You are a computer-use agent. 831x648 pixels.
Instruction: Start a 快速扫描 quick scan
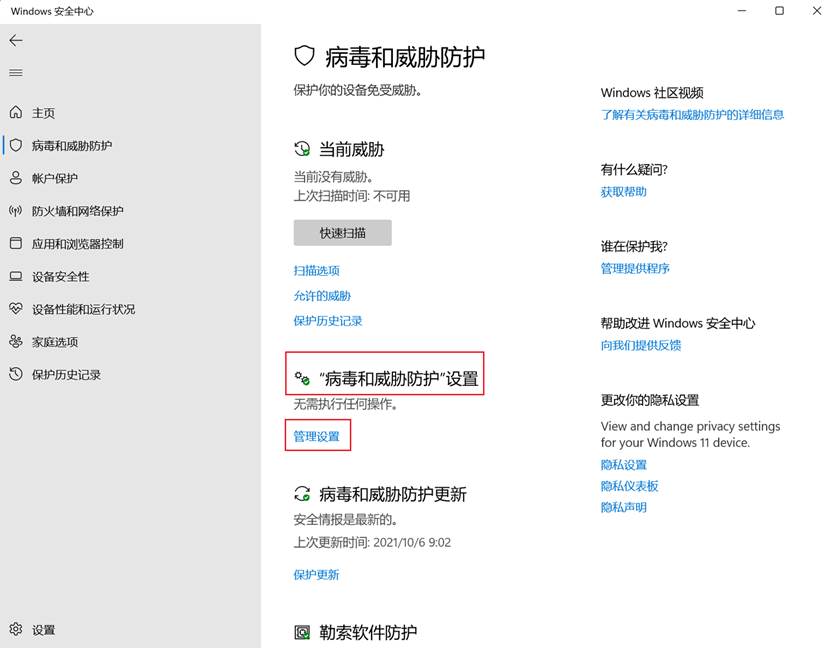point(342,233)
